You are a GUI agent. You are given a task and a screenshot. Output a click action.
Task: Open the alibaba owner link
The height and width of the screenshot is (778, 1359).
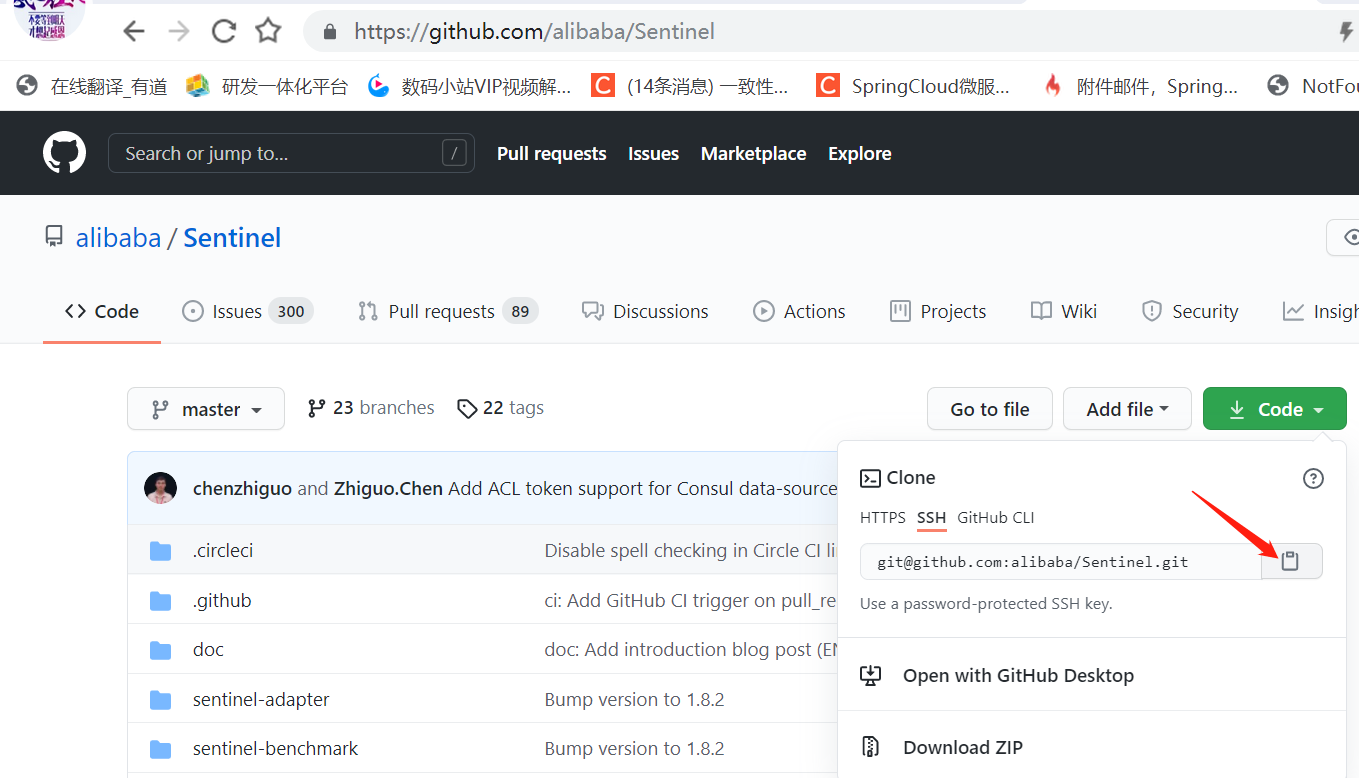[x=118, y=238]
